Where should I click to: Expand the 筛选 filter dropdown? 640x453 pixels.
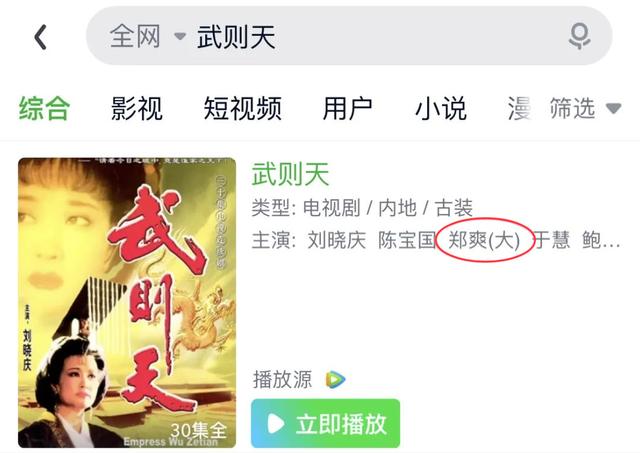pyautogui.click(x=585, y=108)
